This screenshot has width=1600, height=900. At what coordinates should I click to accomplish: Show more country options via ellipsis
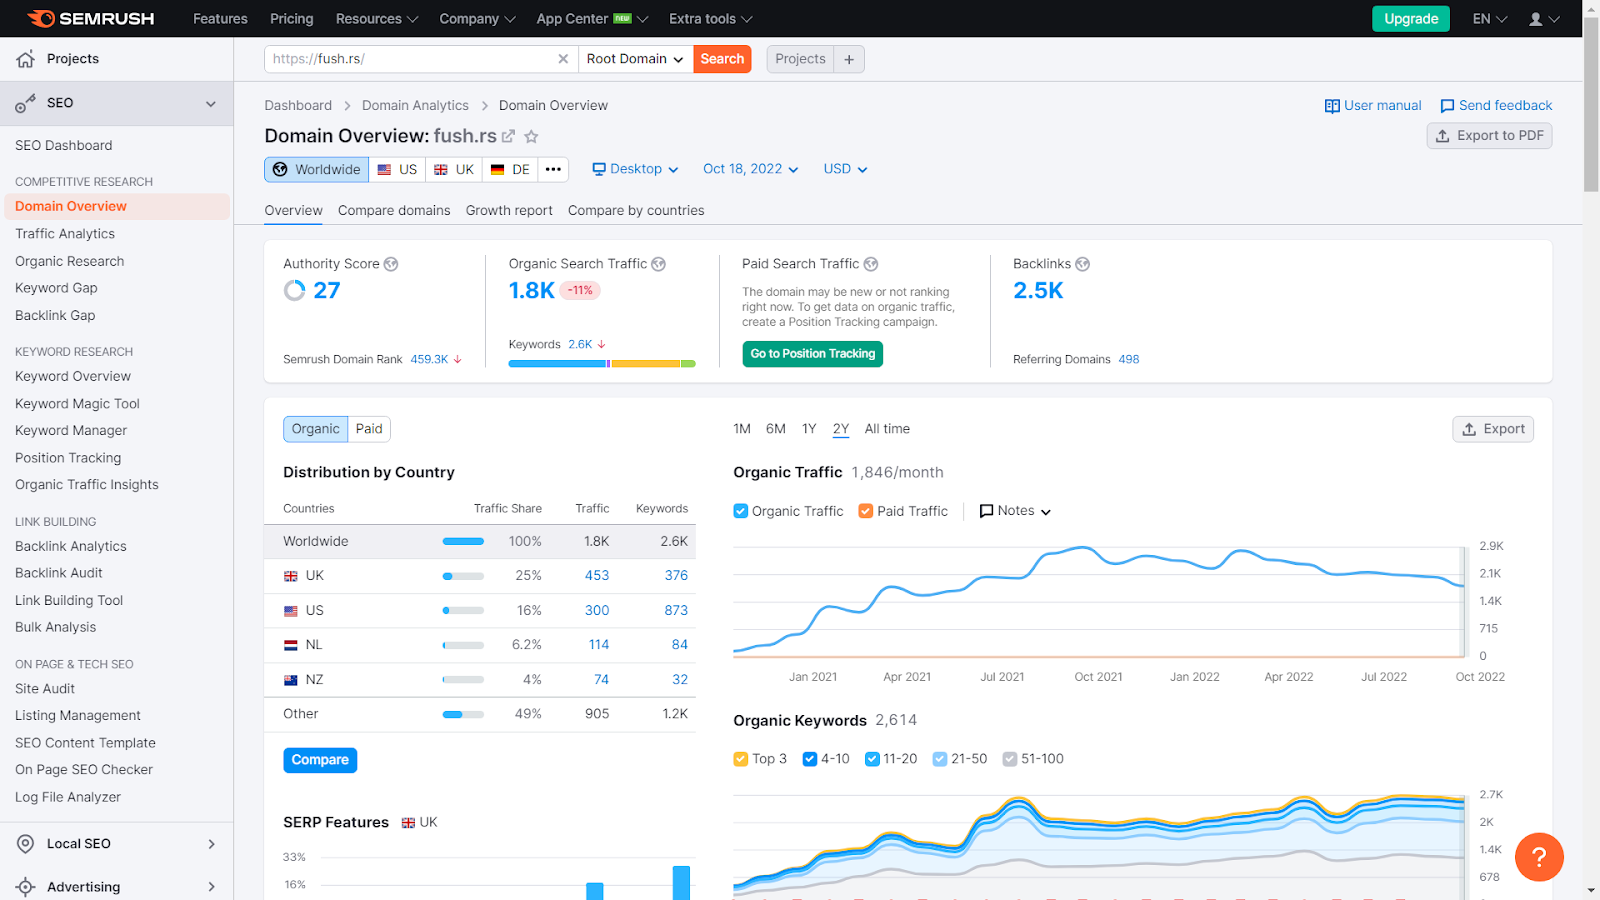click(553, 169)
